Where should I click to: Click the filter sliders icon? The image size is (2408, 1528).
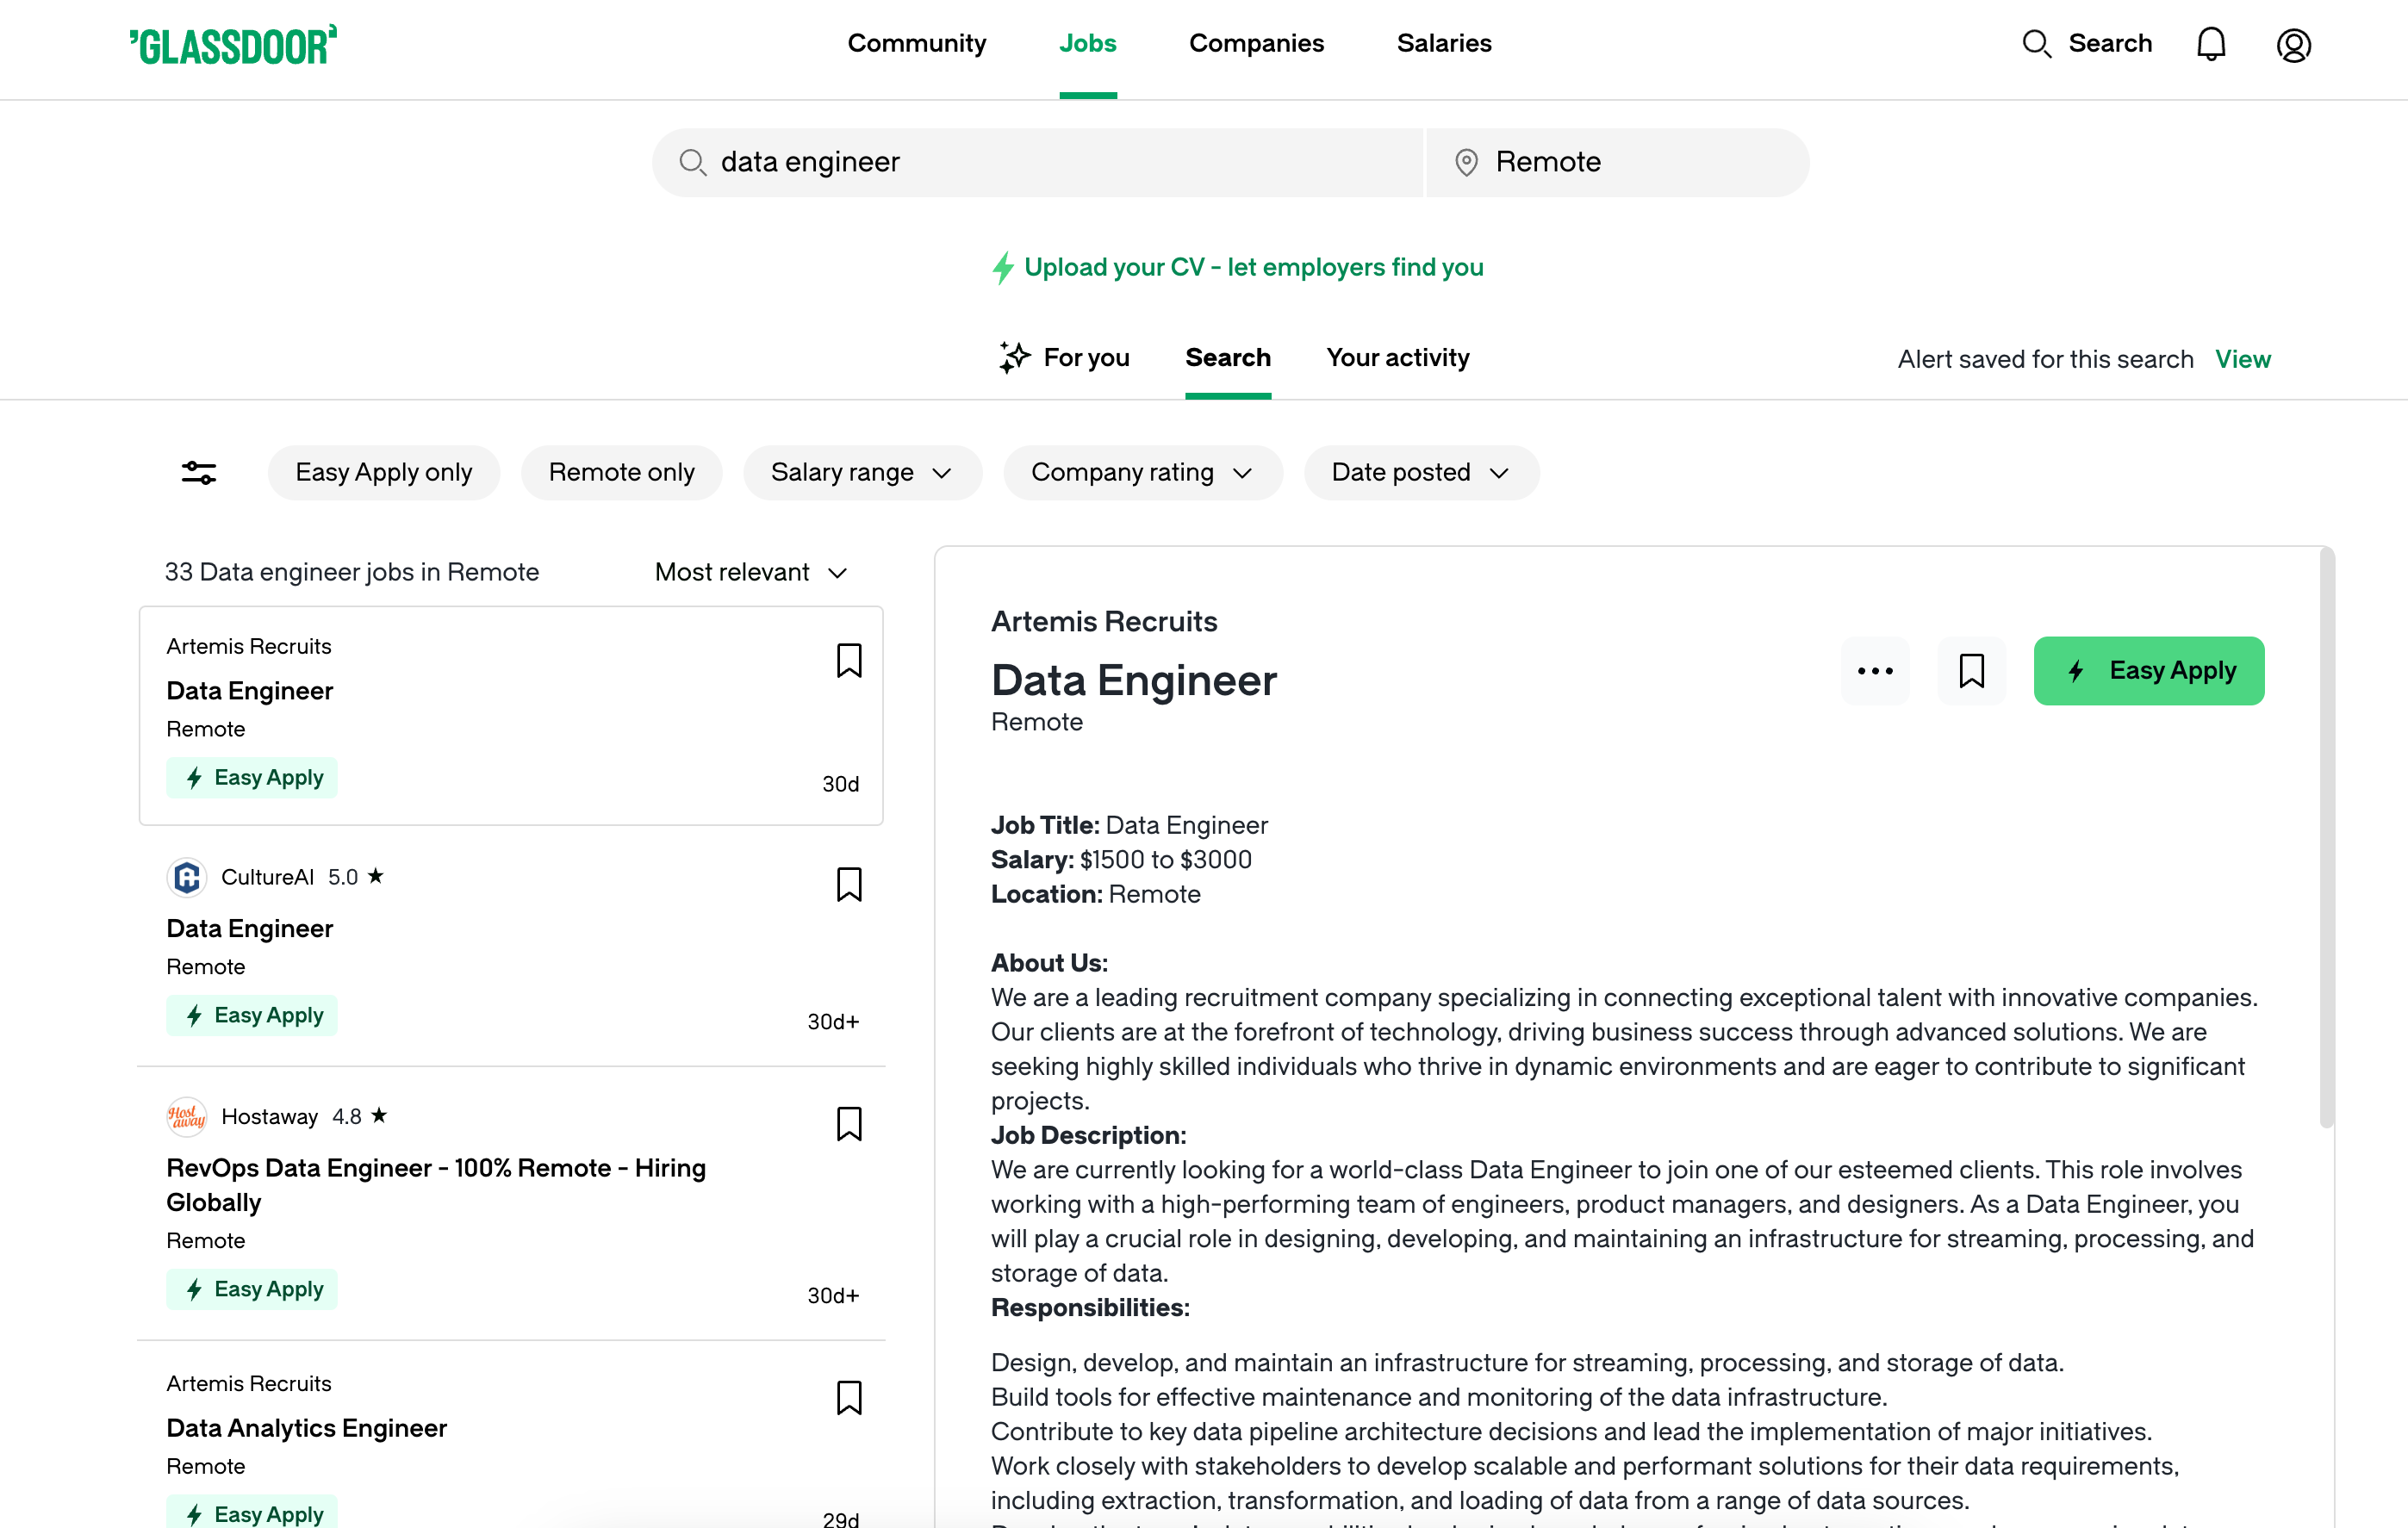pos(199,472)
